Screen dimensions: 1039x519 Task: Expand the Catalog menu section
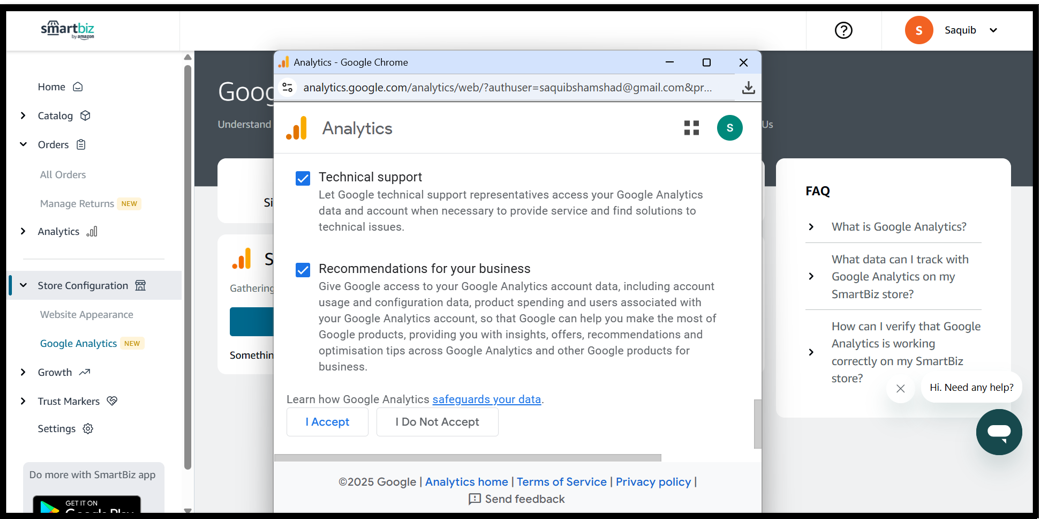pos(24,116)
